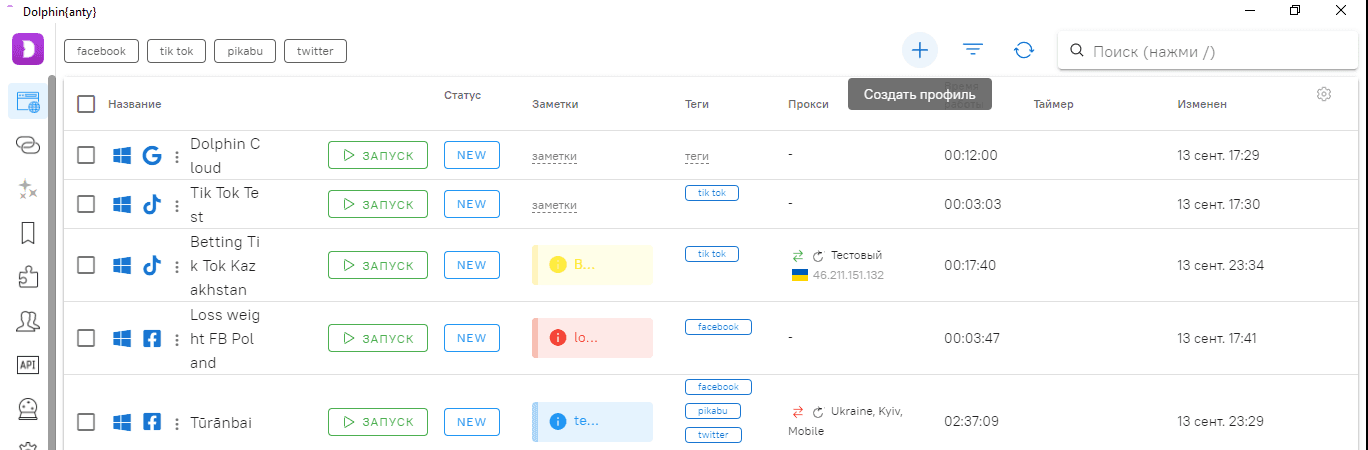Open the proxies chain-link sidebar icon
The height and width of the screenshot is (450, 1368).
click(28, 145)
